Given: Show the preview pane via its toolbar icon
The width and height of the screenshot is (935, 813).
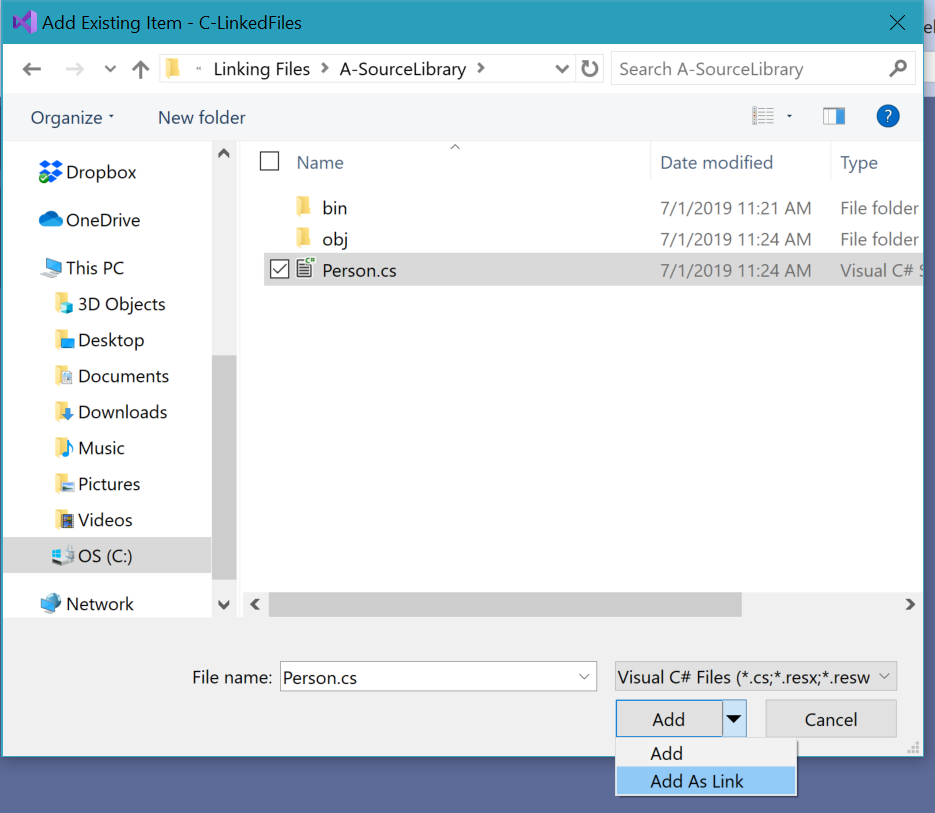Looking at the screenshot, I should click(x=833, y=116).
